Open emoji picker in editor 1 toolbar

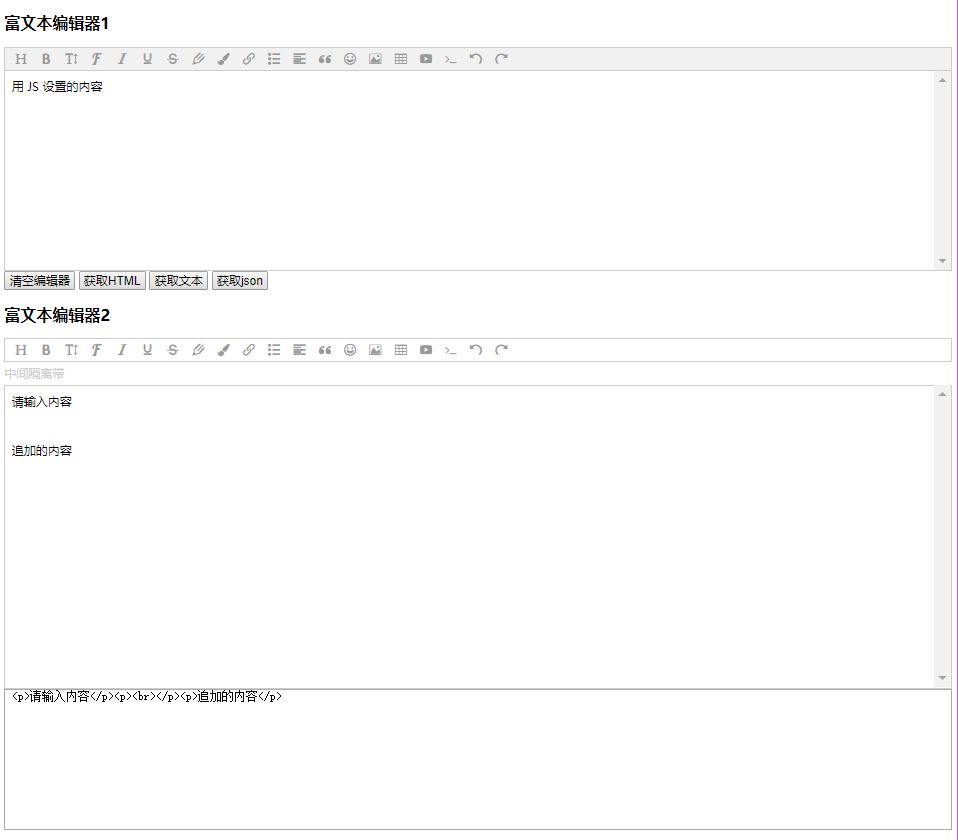click(x=350, y=59)
